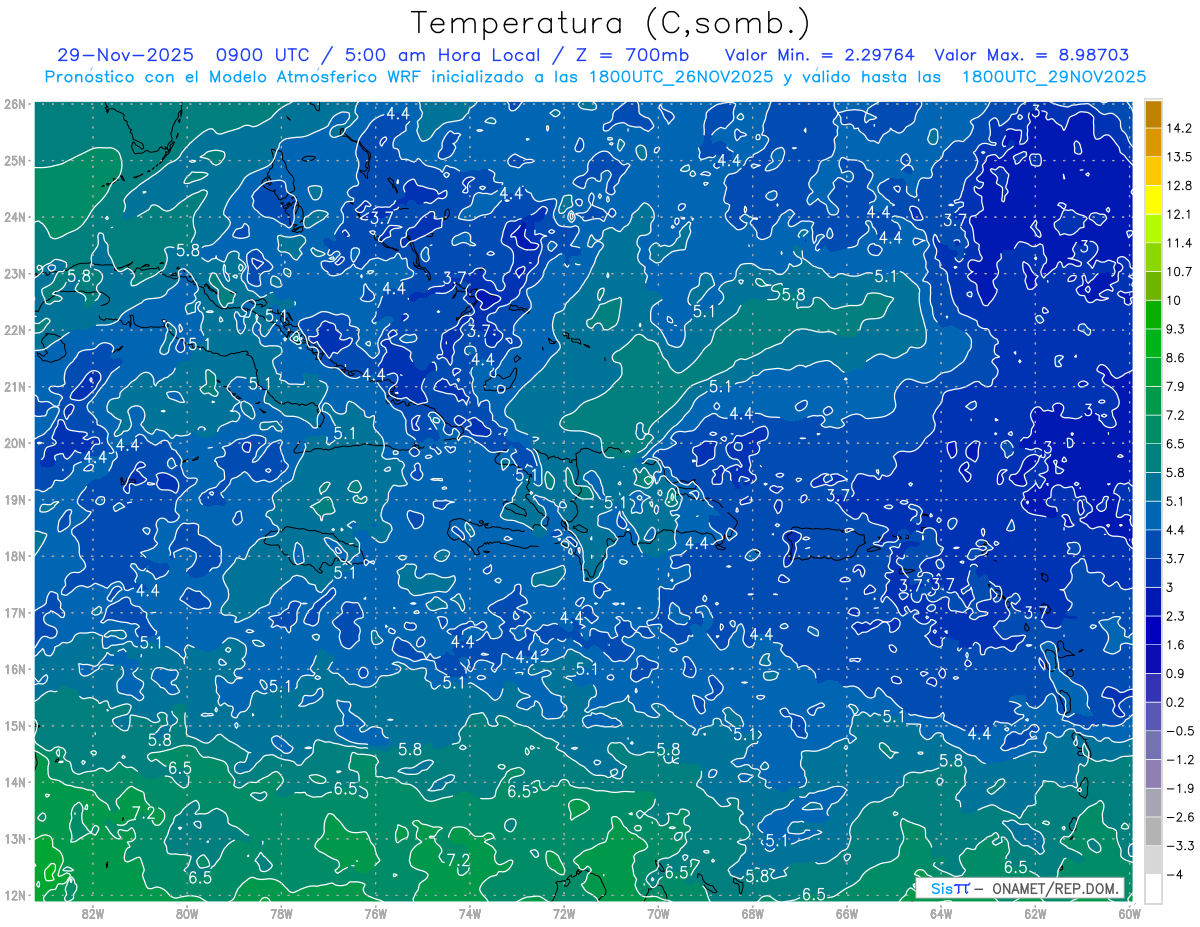Image resolution: width=1200 pixels, height=927 pixels.
Task: Click the lime swatch between 11.4 and 10.7
Action: tap(1153, 257)
